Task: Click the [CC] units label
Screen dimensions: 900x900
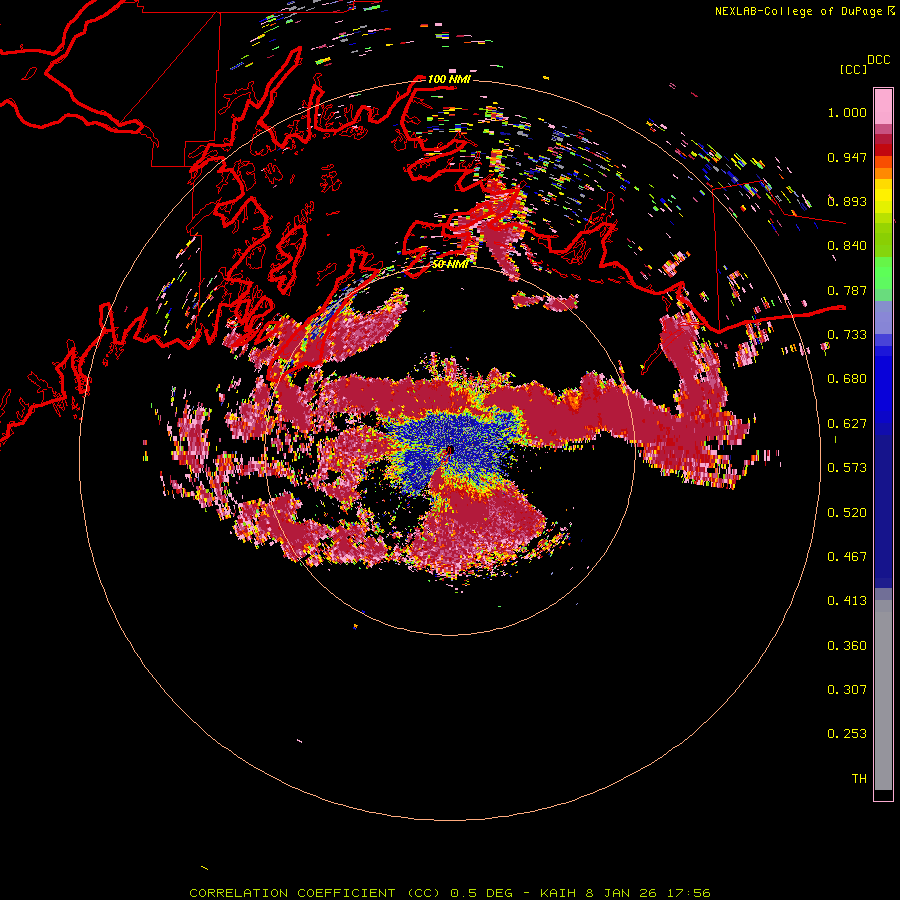Action: pos(853,69)
